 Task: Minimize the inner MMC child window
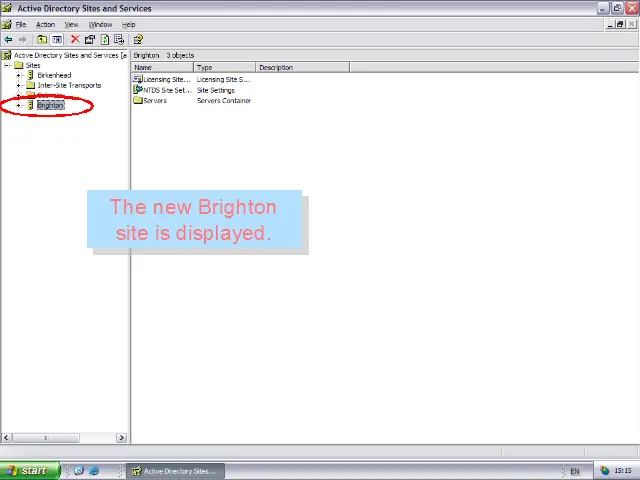(x=610, y=24)
